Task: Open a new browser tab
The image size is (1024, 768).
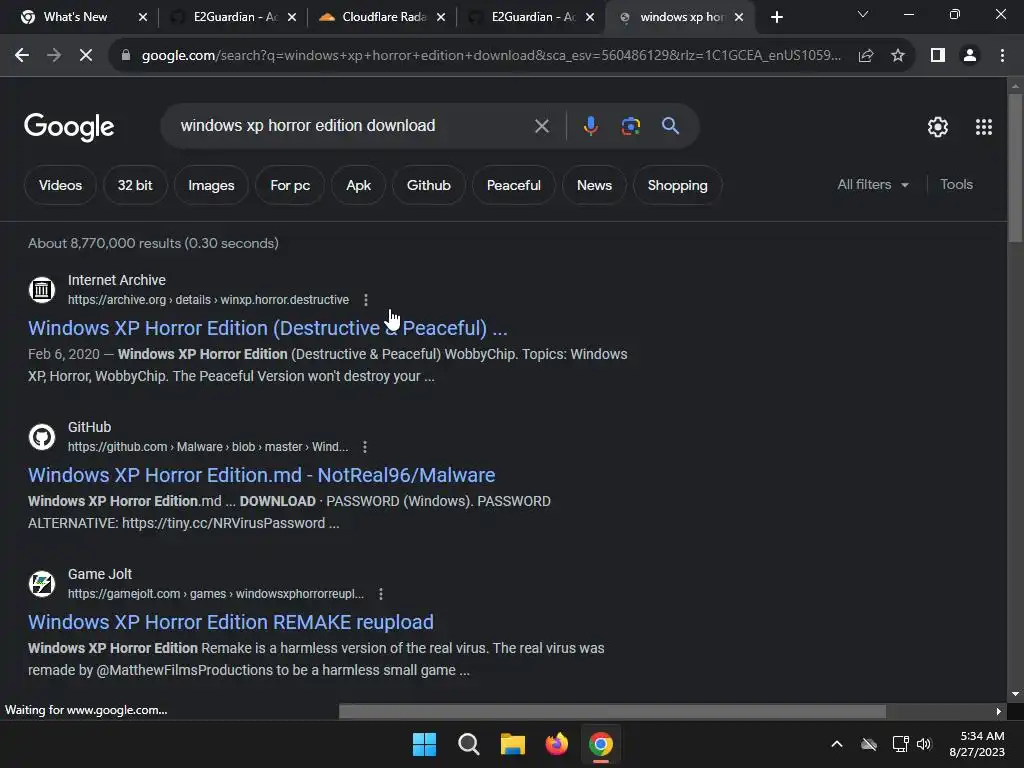Action: [x=776, y=18]
